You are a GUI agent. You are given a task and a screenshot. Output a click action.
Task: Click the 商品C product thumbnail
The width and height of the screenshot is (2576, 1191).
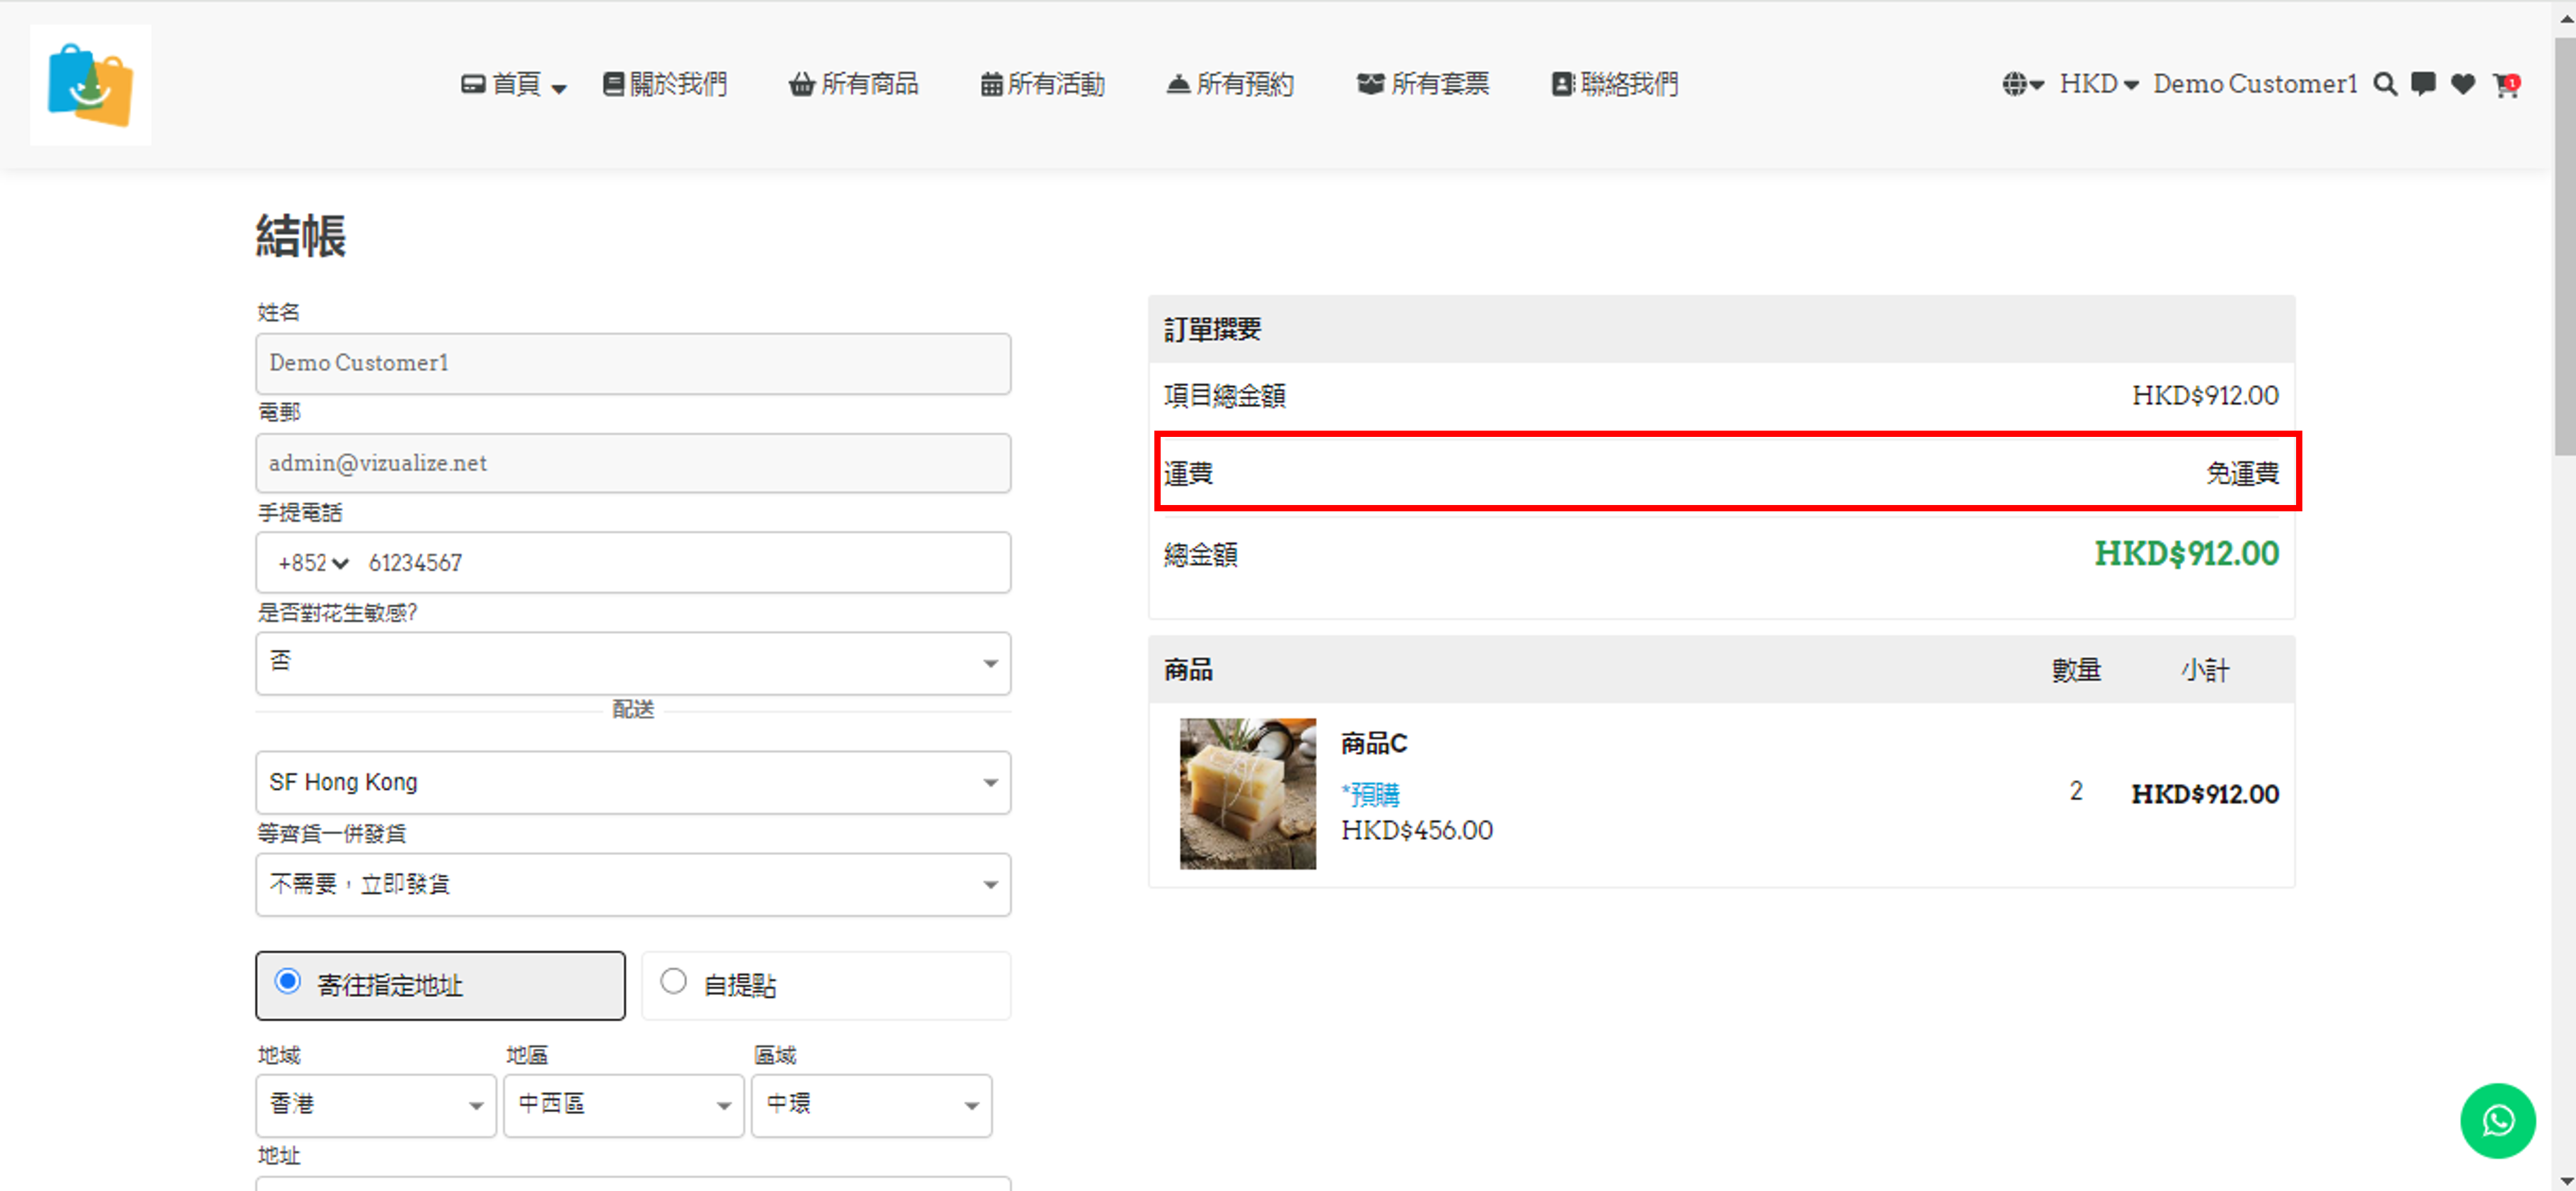pyautogui.click(x=1247, y=793)
